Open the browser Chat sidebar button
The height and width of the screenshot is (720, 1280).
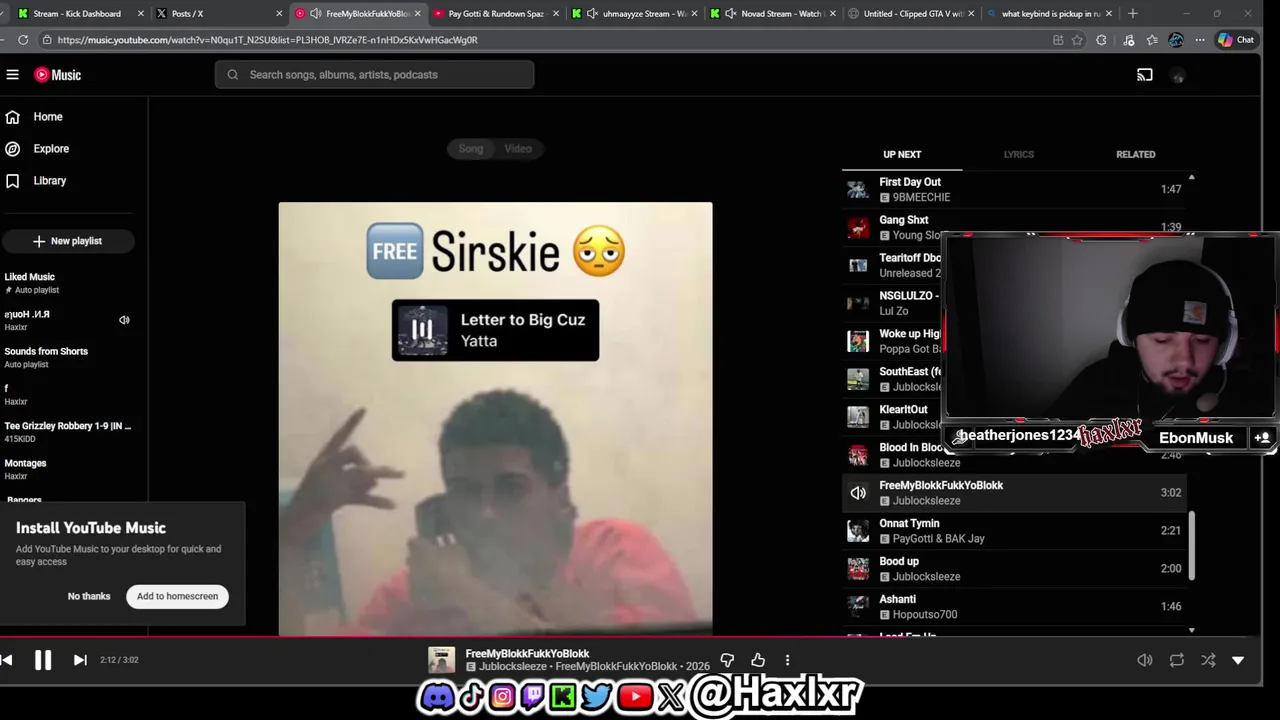pos(1236,40)
